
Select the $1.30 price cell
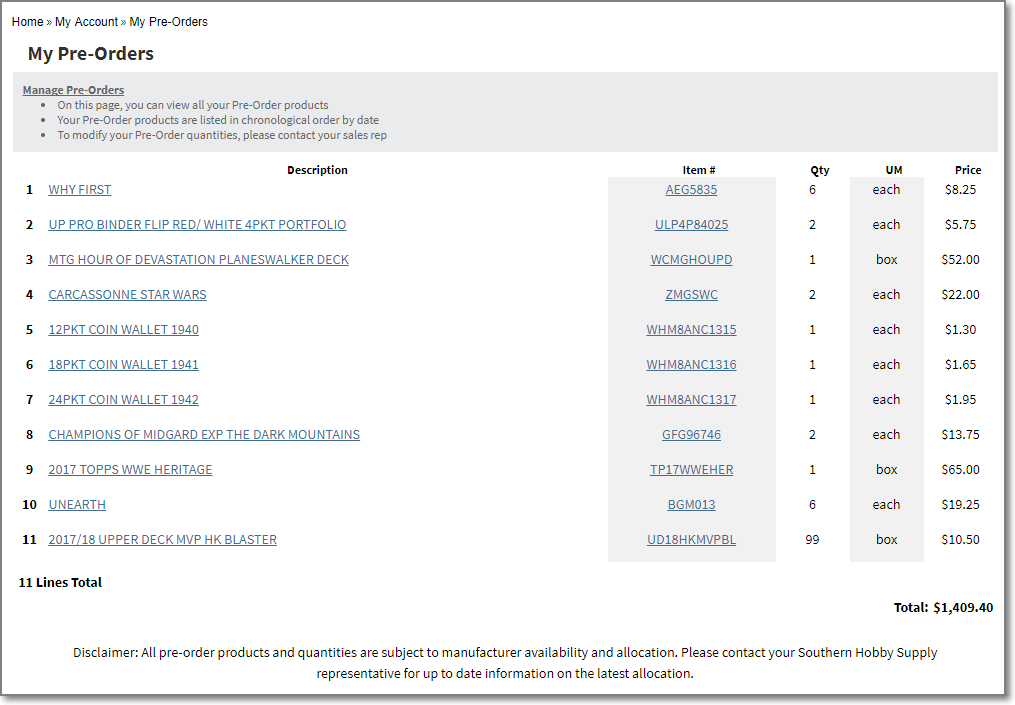click(961, 330)
